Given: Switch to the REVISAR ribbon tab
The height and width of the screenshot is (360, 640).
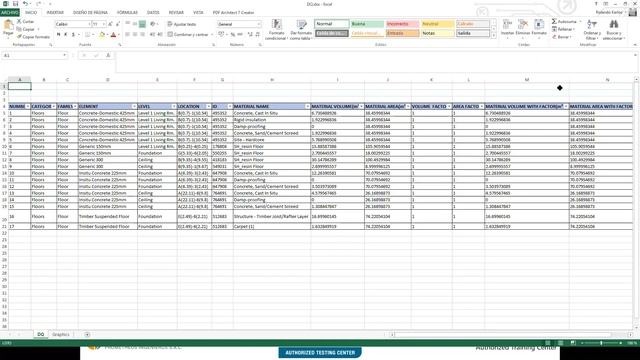Looking at the screenshot, I should 176,13.
